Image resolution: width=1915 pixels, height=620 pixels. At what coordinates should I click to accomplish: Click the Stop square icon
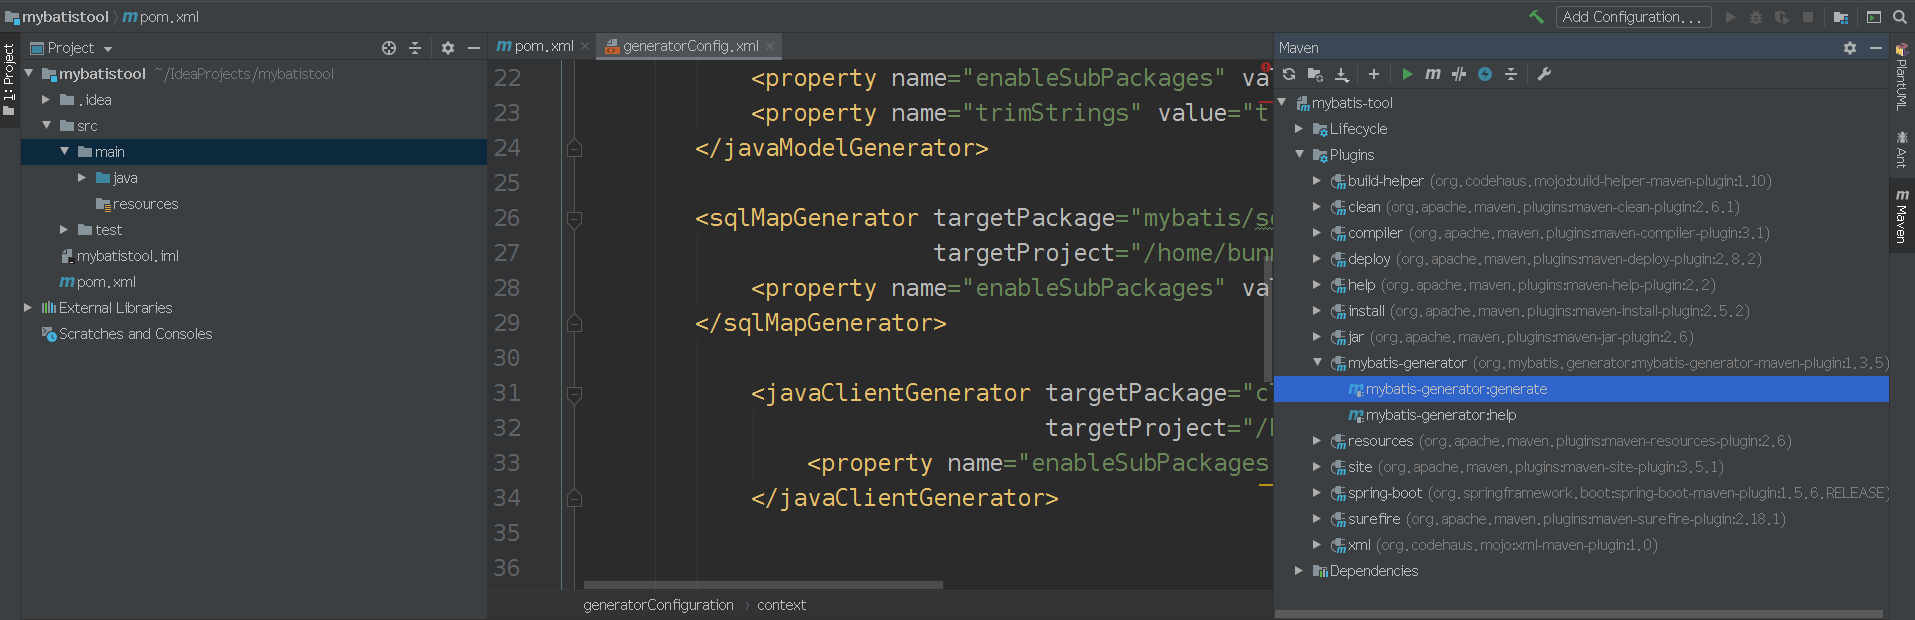pyautogui.click(x=1808, y=17)
